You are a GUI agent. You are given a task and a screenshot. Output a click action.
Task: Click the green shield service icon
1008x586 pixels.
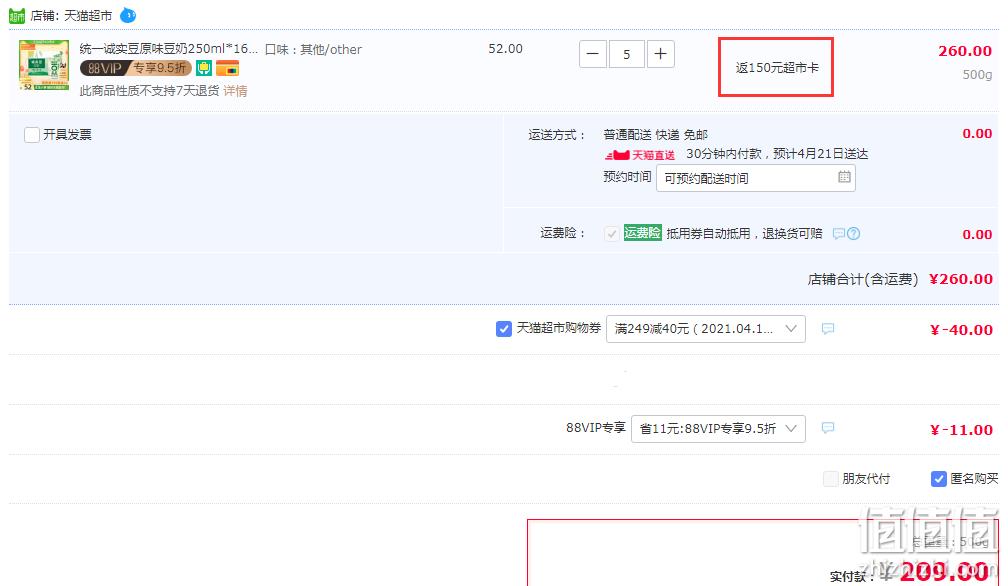204,68
